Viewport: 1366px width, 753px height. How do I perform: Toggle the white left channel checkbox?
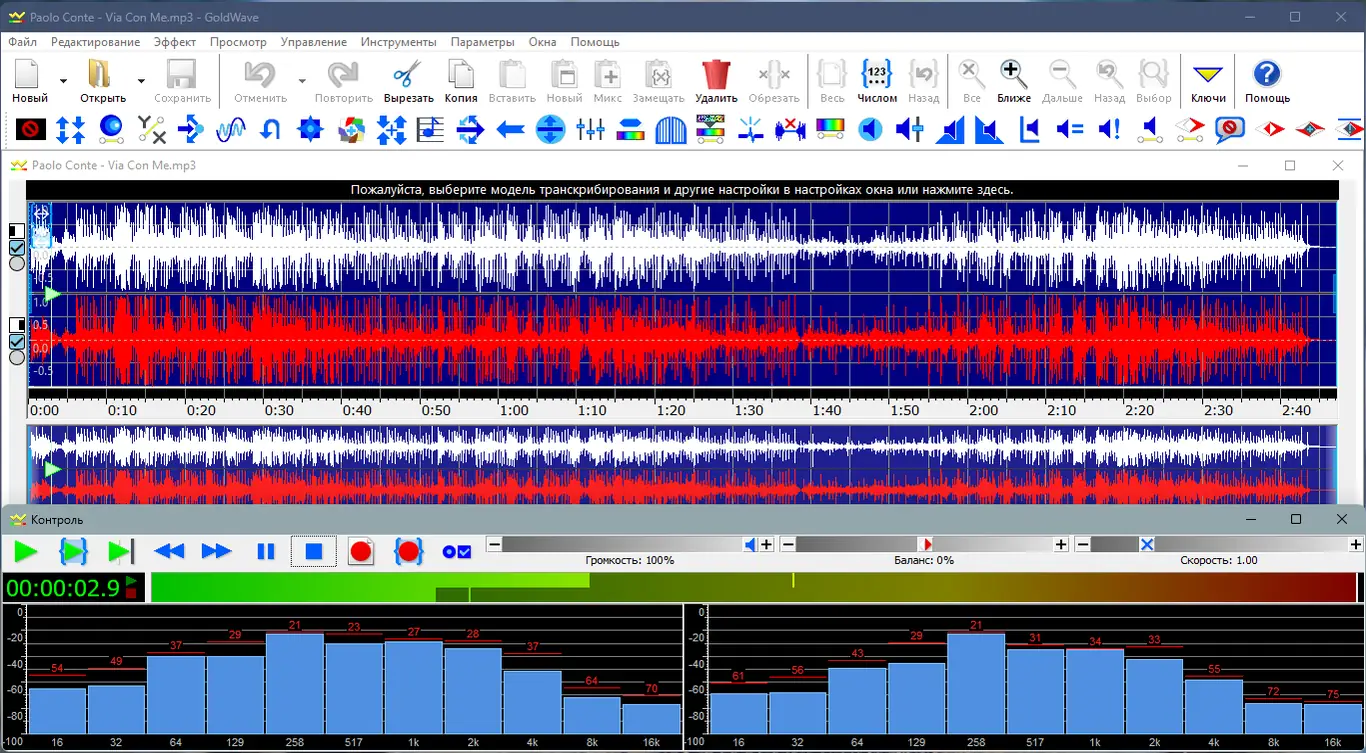(x=17, y=248)
